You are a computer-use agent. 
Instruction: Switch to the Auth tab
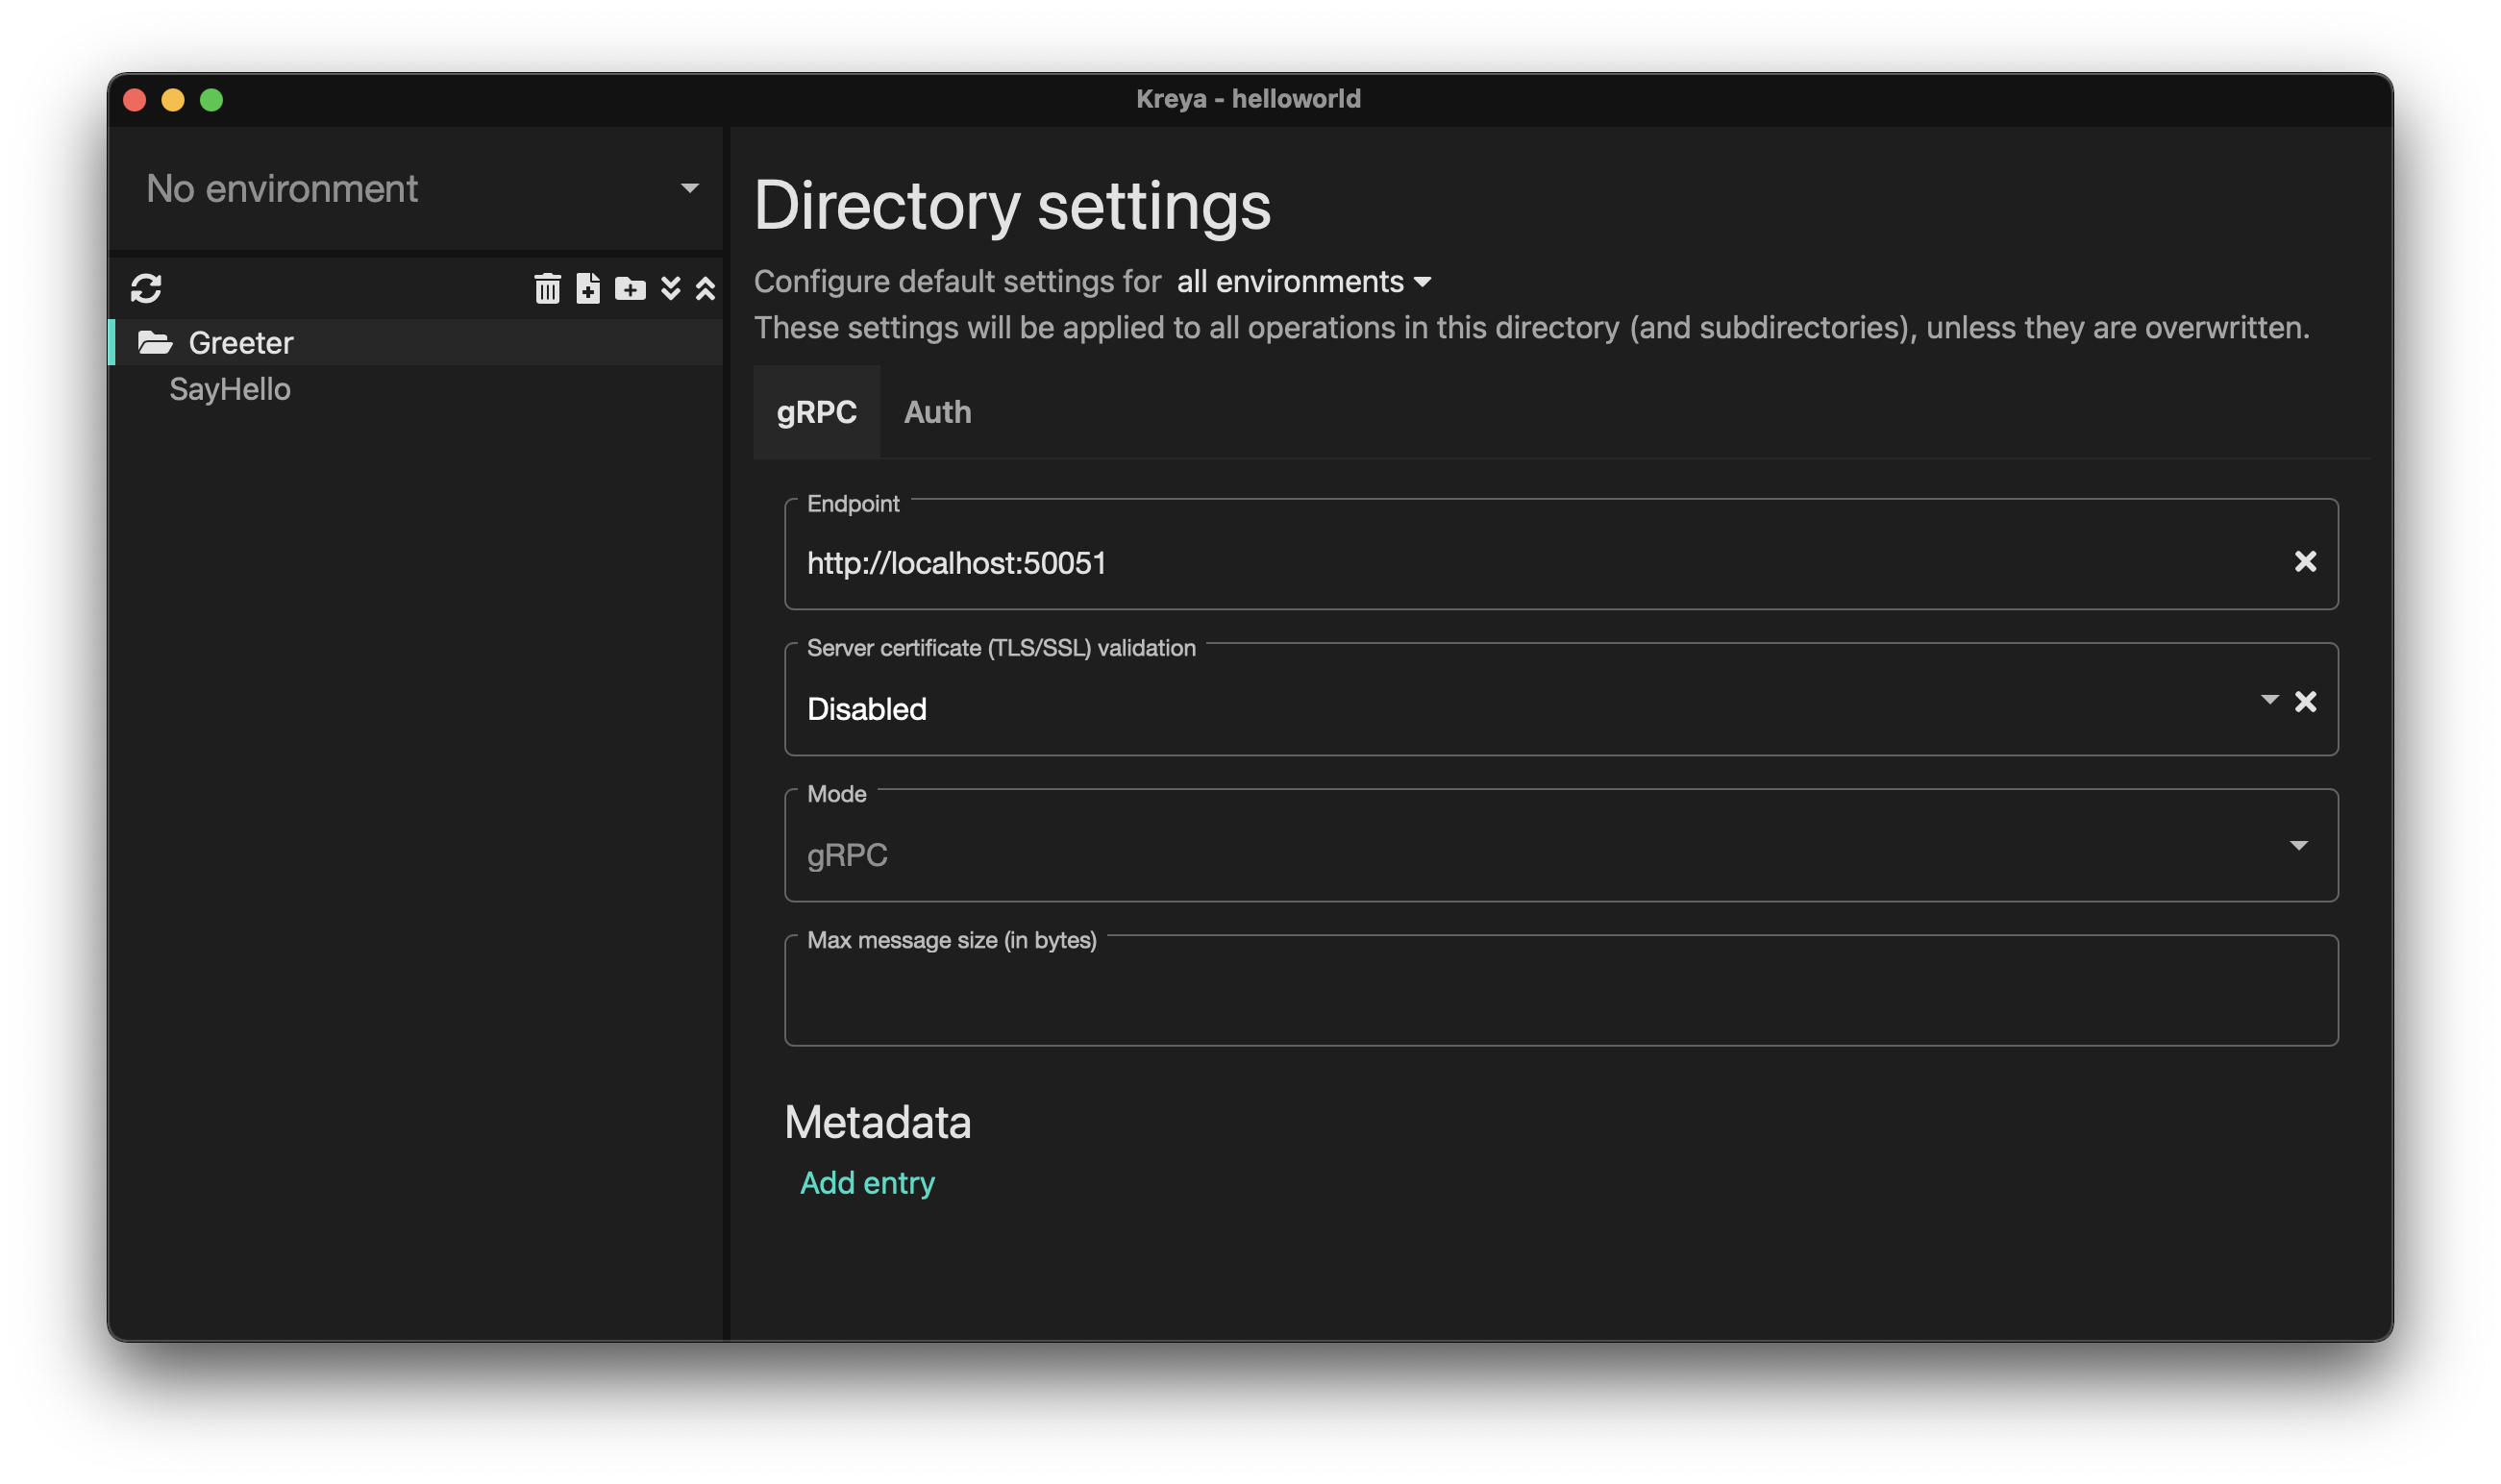click(937, 412)
